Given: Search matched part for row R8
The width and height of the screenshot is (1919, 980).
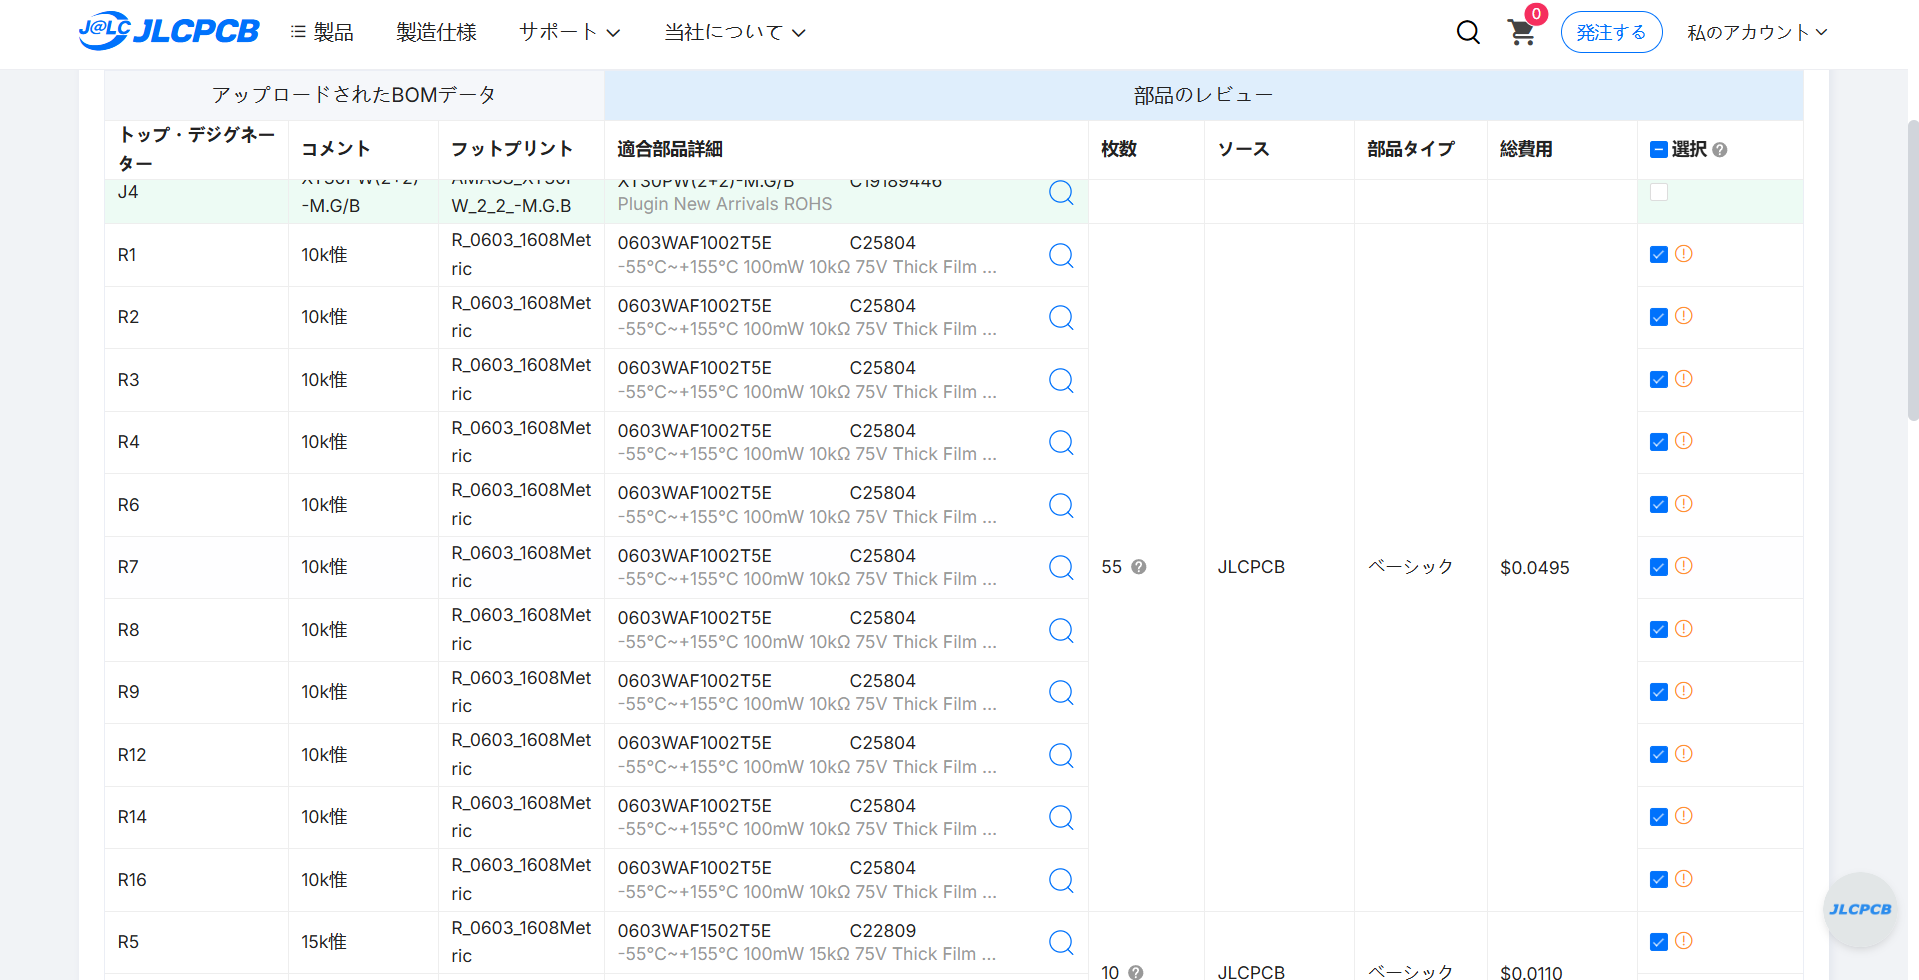Looking at the screenshot, I should tap(1061, 630).
